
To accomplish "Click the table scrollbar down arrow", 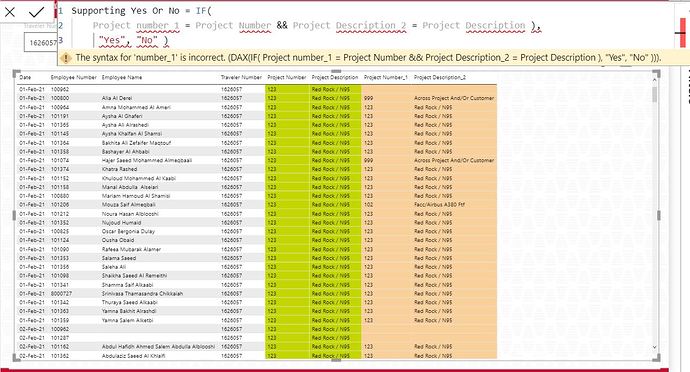I will pyautogui.click(x=654, y=347).
